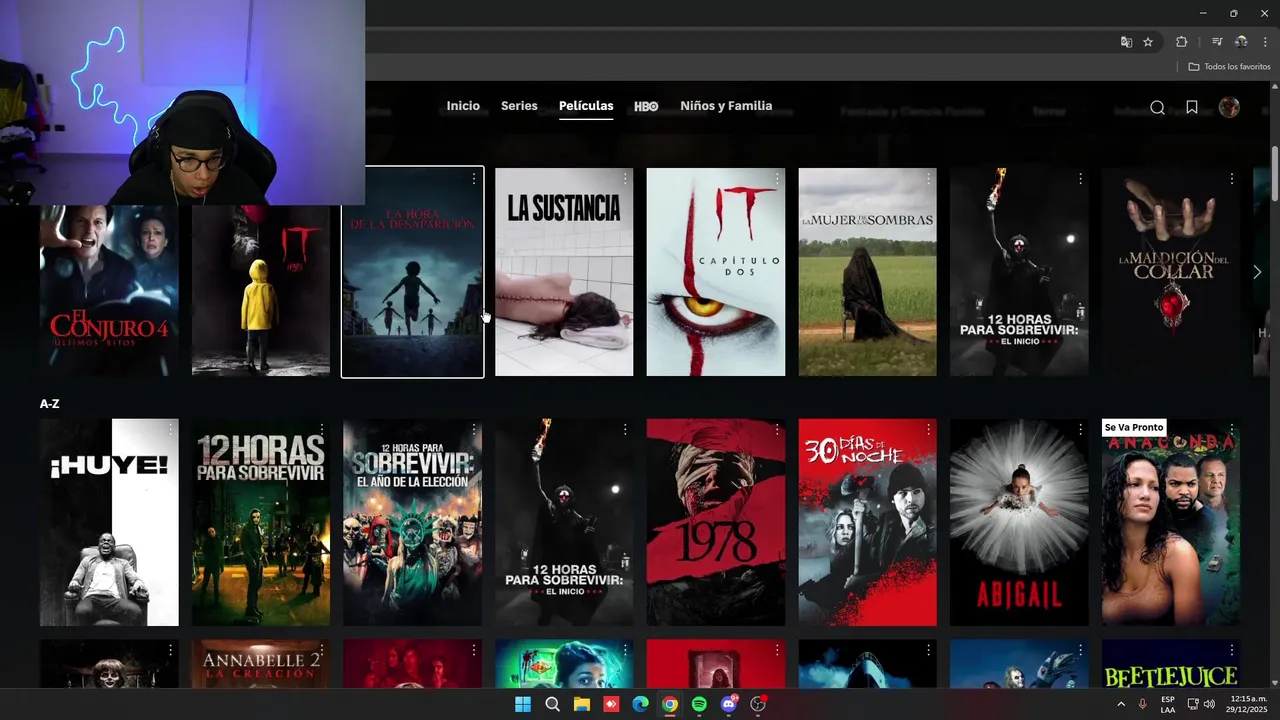Viewport: 1280px width, 720px height.
Task: Click the A-Z section heading
Action: point(49,404)
